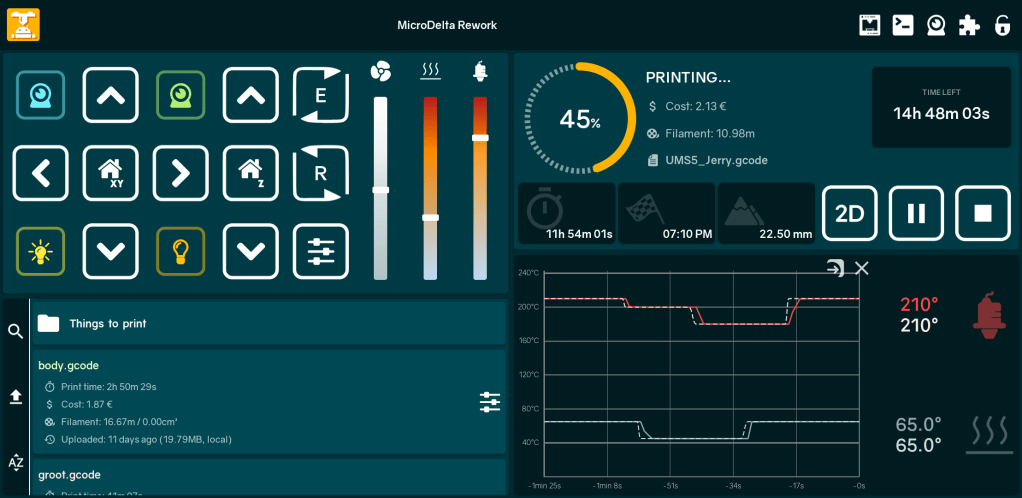Click the extrude filament E button

click(x=320, y=96)
